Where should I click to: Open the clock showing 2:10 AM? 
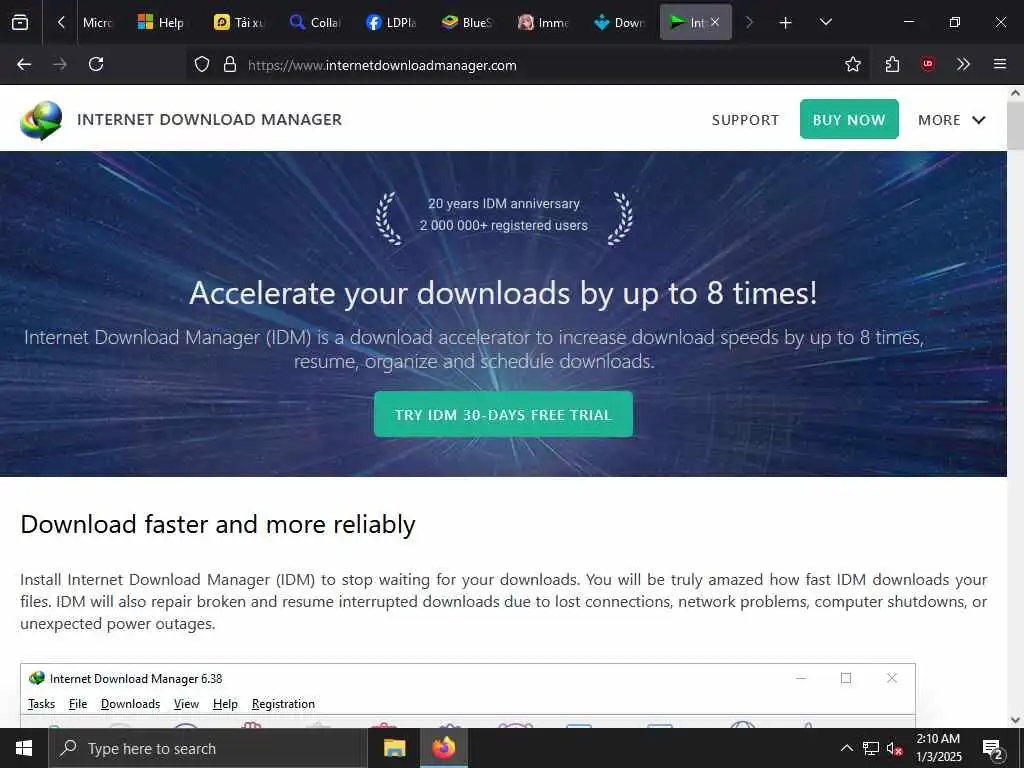pos(938,748)
